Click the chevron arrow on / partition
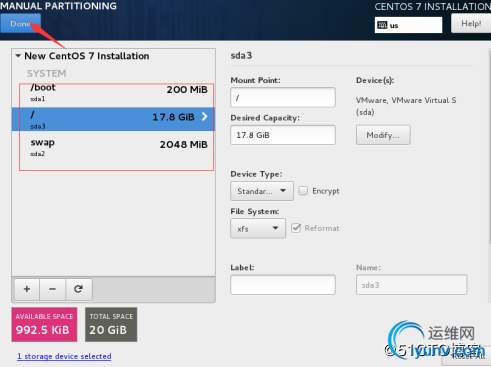The image size is (491, 367). coord(205,117)
